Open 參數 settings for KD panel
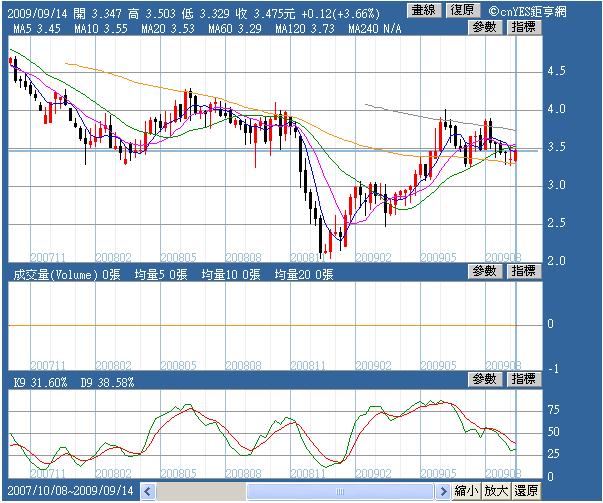This screenshot has height=503, width=603. click(485, 380)
